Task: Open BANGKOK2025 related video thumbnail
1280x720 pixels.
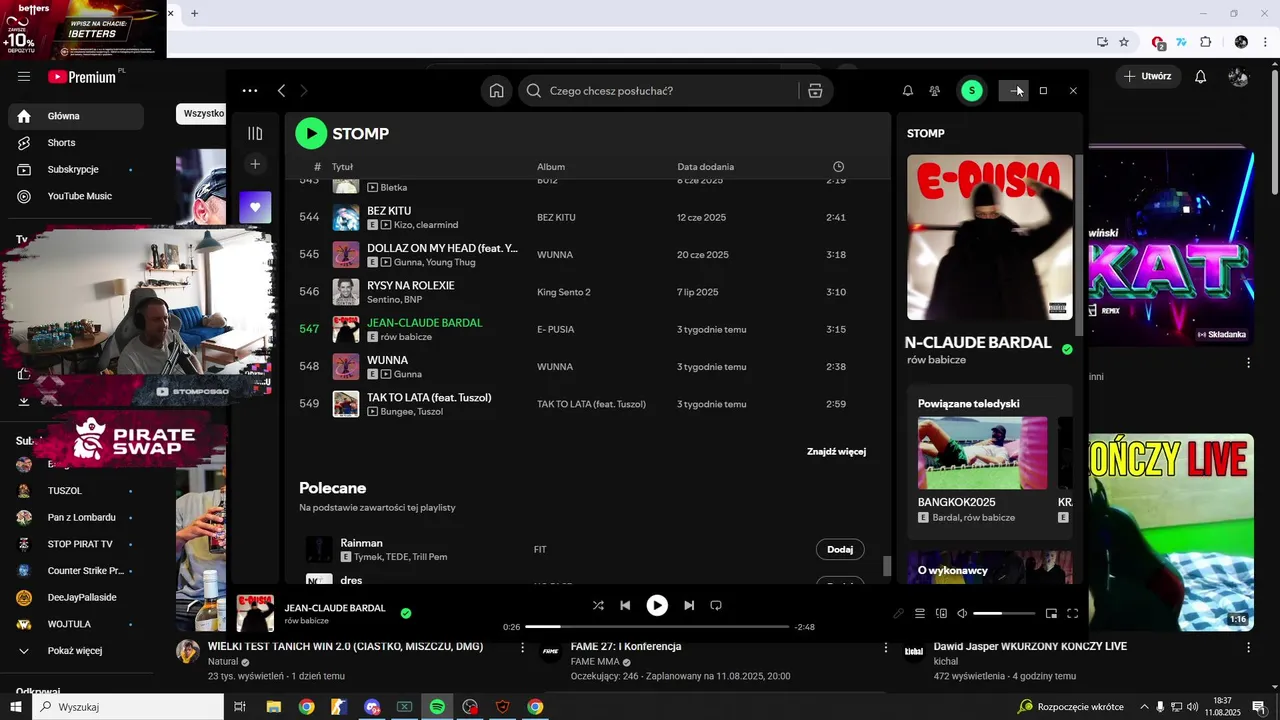Action: click(983, 453)
